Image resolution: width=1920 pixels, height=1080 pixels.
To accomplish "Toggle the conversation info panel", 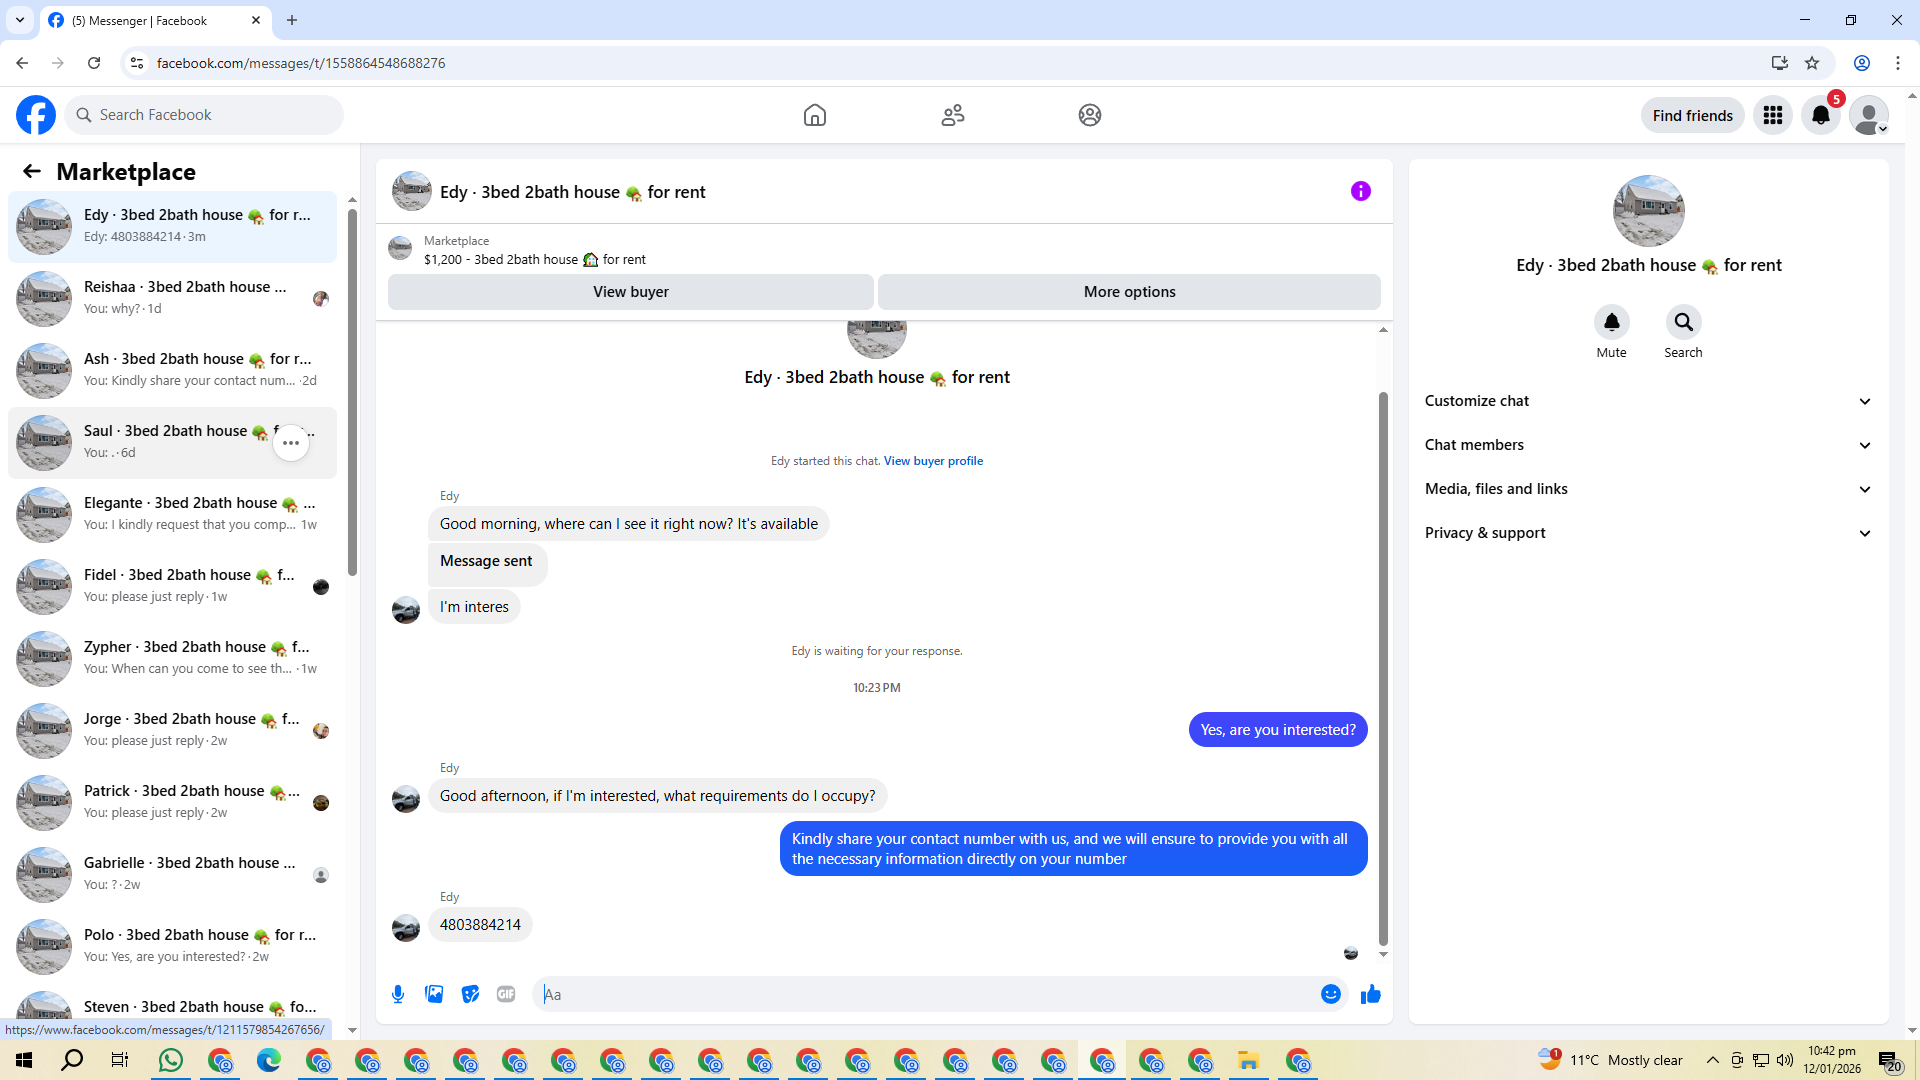I will (1360, 191).
